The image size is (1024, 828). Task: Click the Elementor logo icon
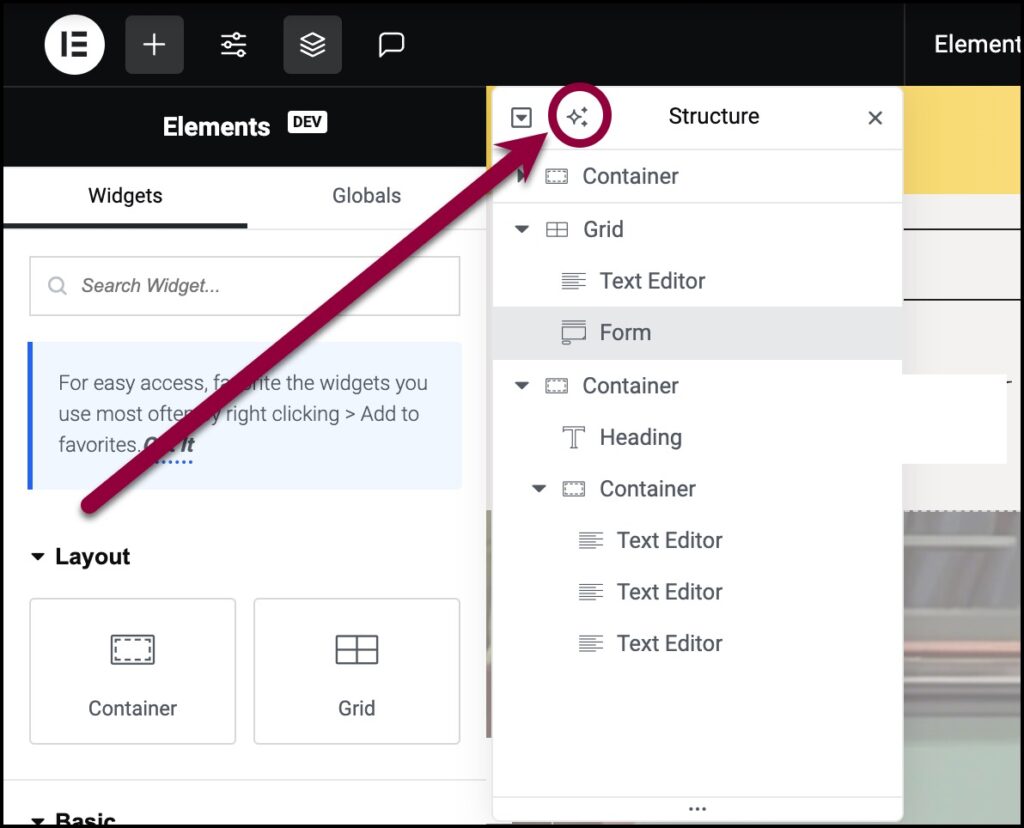tap(74, 45)
